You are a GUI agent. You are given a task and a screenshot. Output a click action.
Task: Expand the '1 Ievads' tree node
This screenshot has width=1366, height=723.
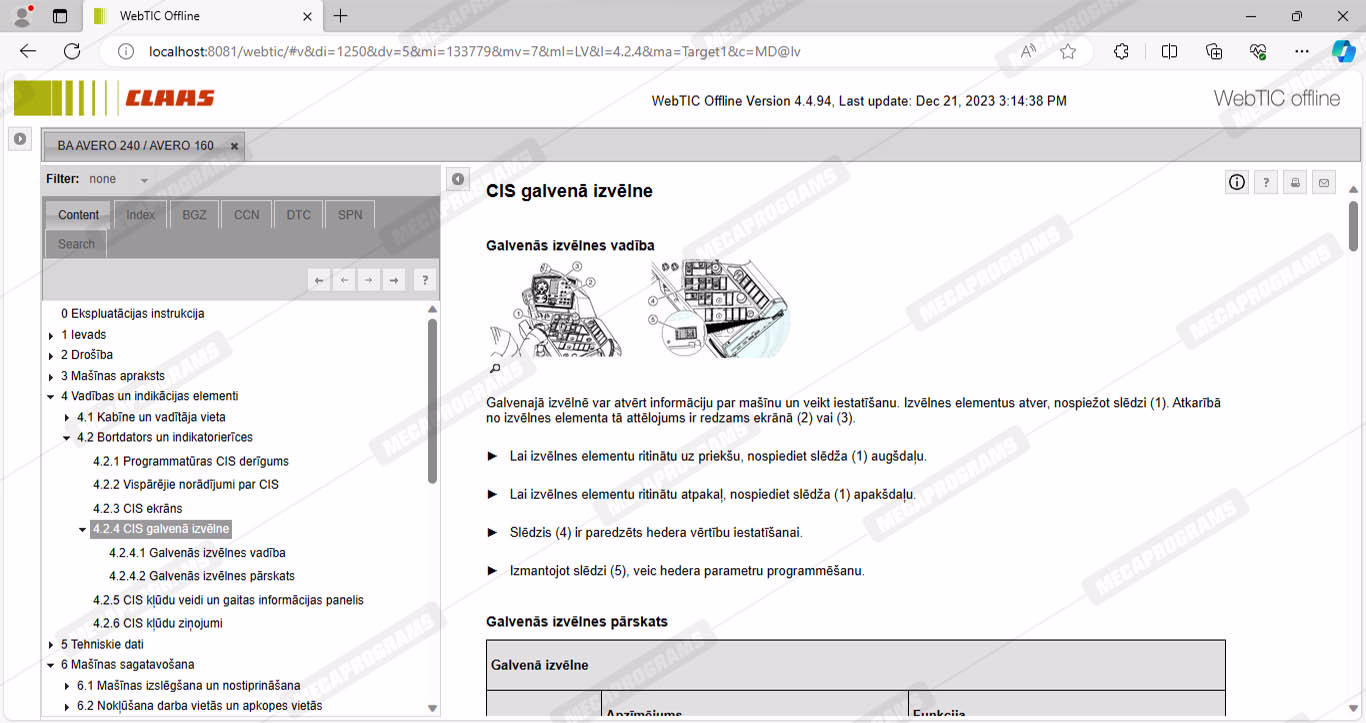point(51,335)
